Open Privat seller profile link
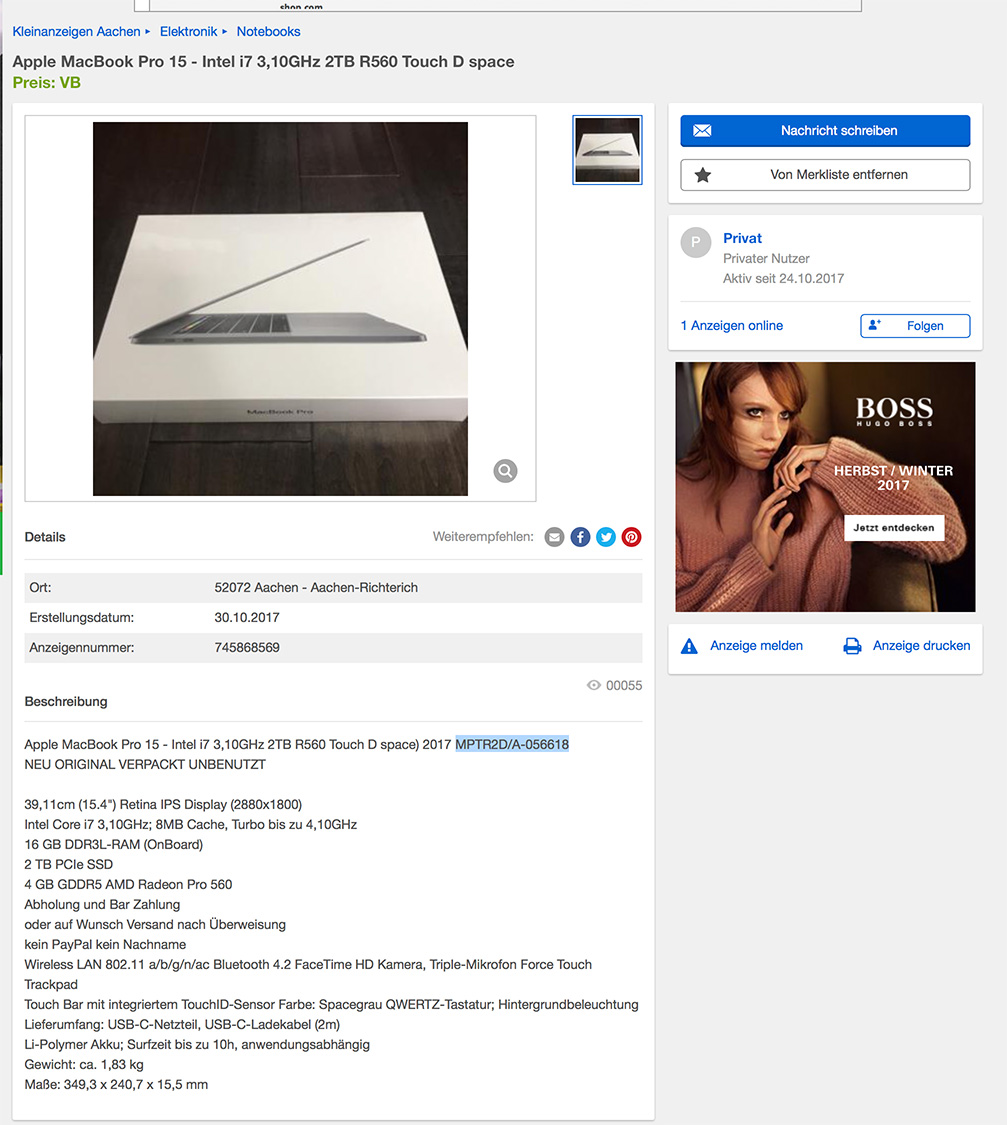Image resolution: width=1007 pixels, height=1125 pixels. click(x=742, y=238)
